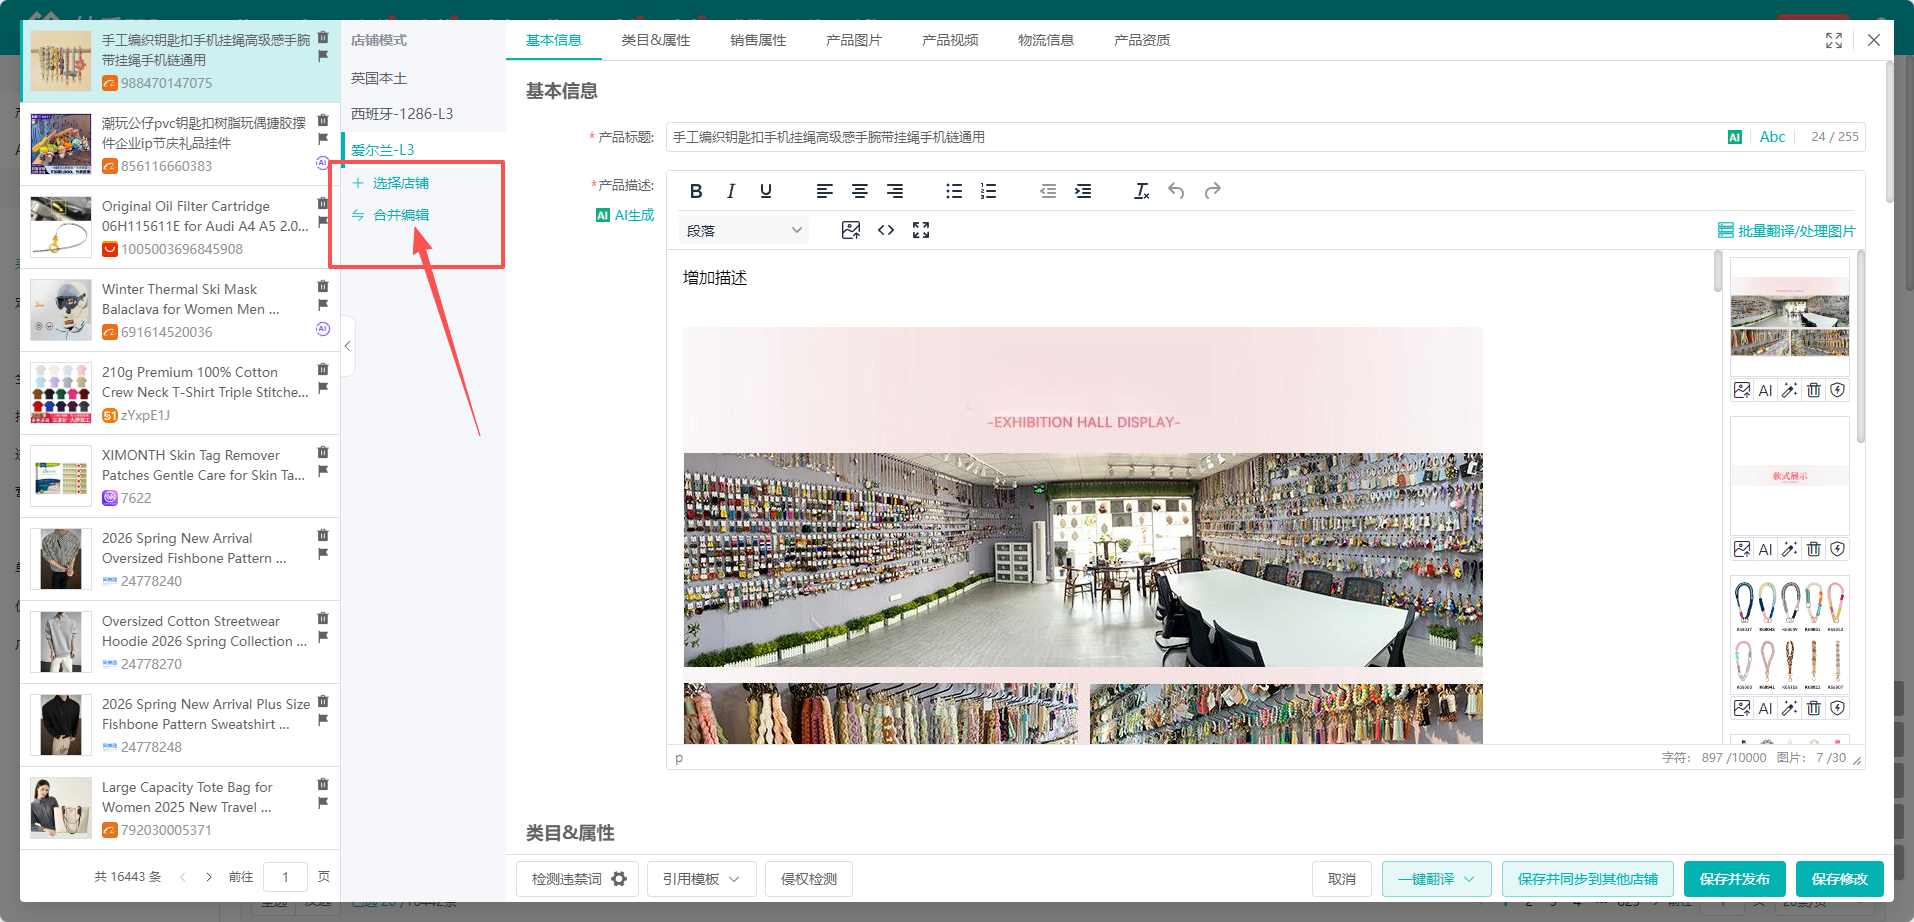
Task: Open the 产品资质 tab
Action: [x=1142, y=40]
